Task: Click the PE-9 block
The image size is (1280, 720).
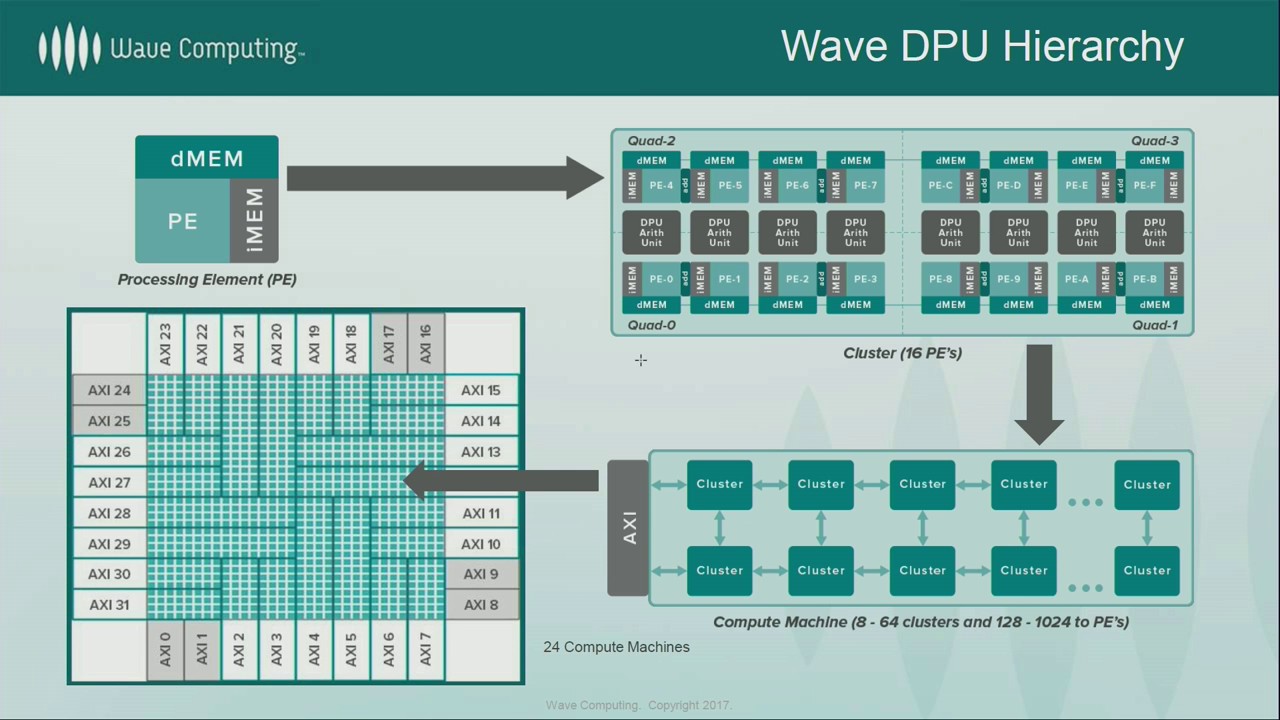Action: [x=1009, y=279]
